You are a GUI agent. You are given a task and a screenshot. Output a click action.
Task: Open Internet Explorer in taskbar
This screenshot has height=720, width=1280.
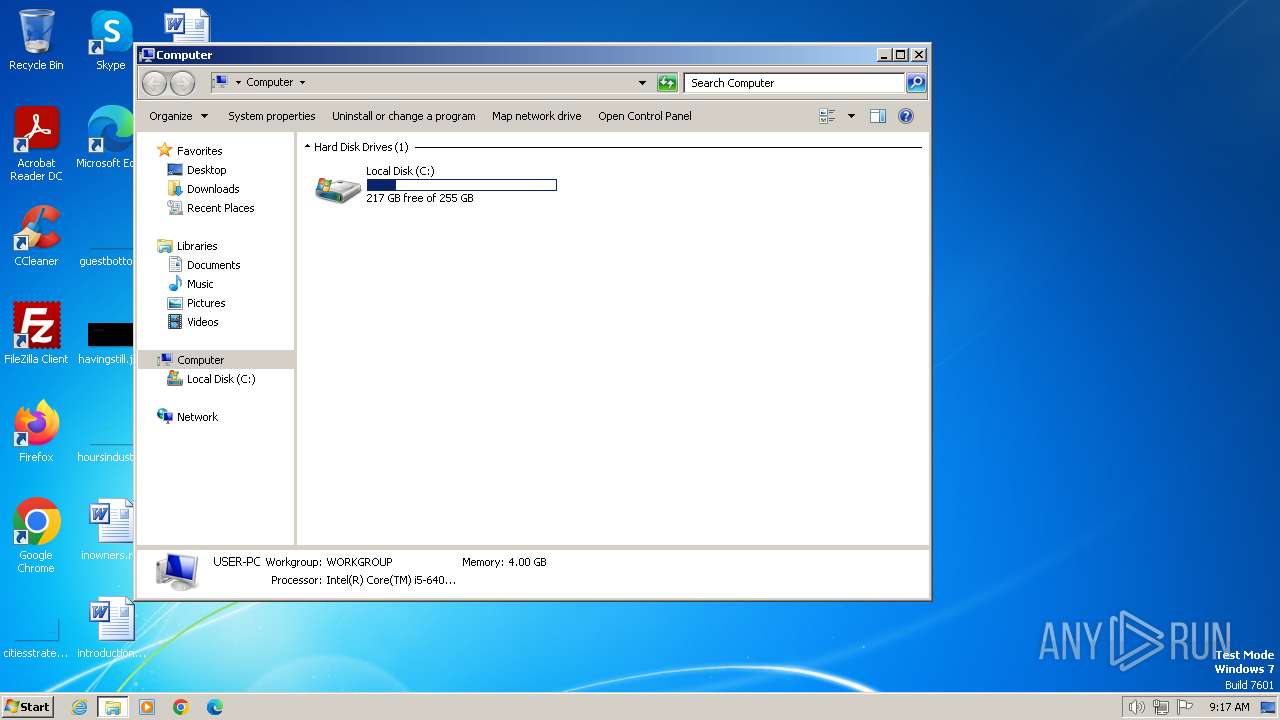pos(80,707)
